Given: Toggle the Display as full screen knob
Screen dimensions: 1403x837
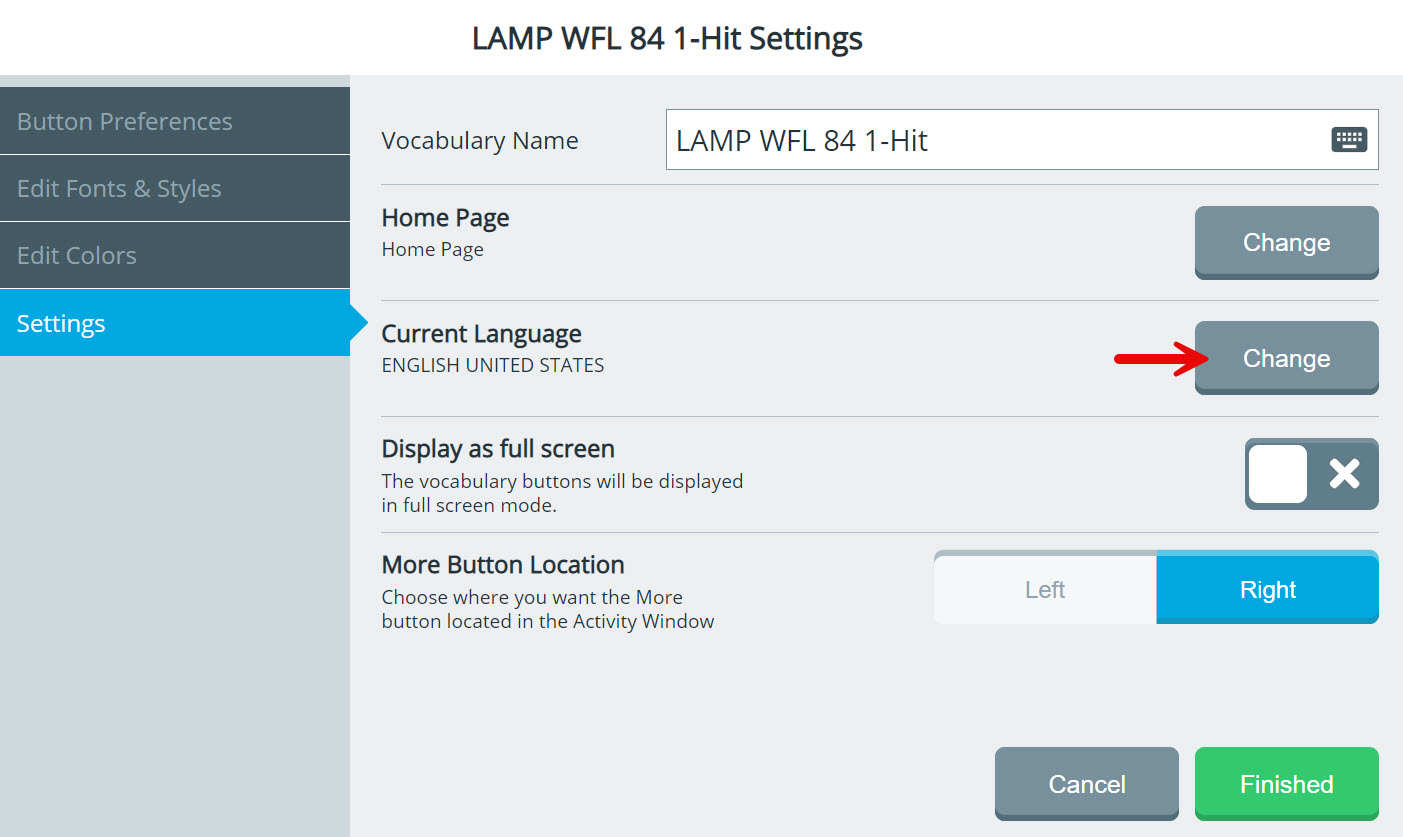Looking at the screenshot, I should coord(1278,474).
